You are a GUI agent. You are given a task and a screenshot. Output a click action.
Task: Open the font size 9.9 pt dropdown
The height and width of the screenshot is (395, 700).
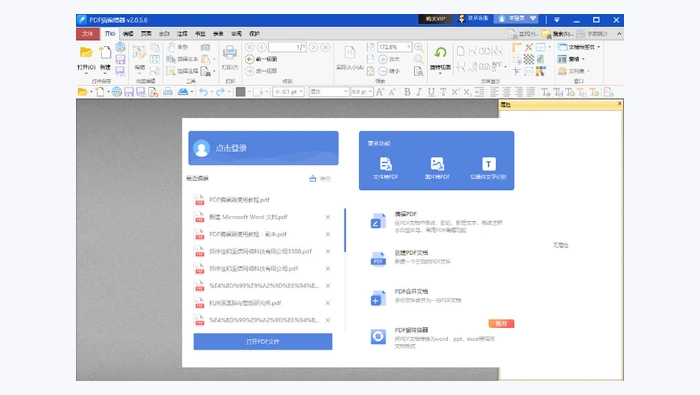pyautogui.click(x=370, y=92)
